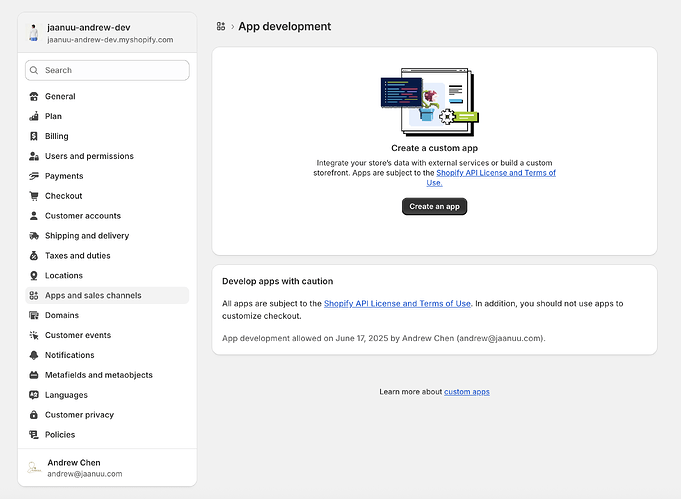Click the Billing receipt icon

coord(34,136)
